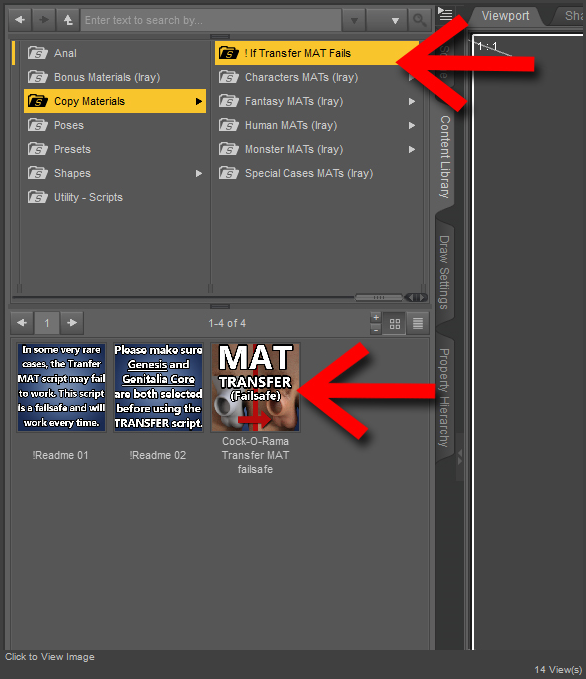
Task: Click the Poses folder icon
Action: (x=38, y=125)
